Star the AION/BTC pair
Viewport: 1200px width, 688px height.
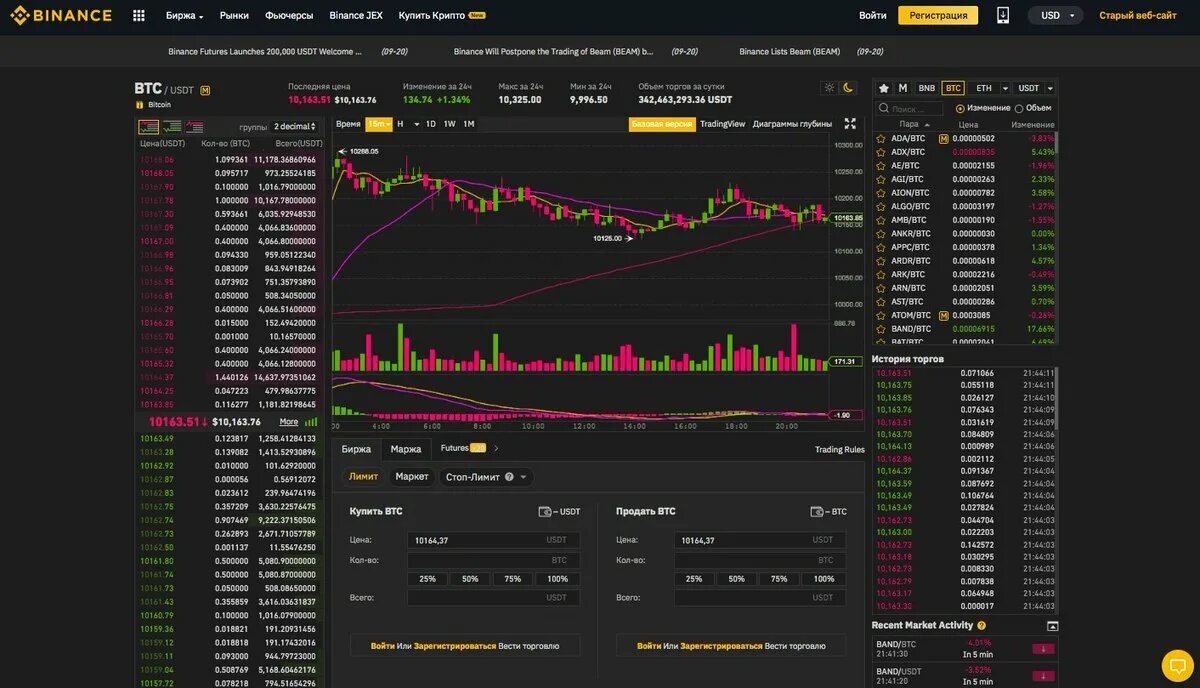pyautogui.click(x=881, y=193)
